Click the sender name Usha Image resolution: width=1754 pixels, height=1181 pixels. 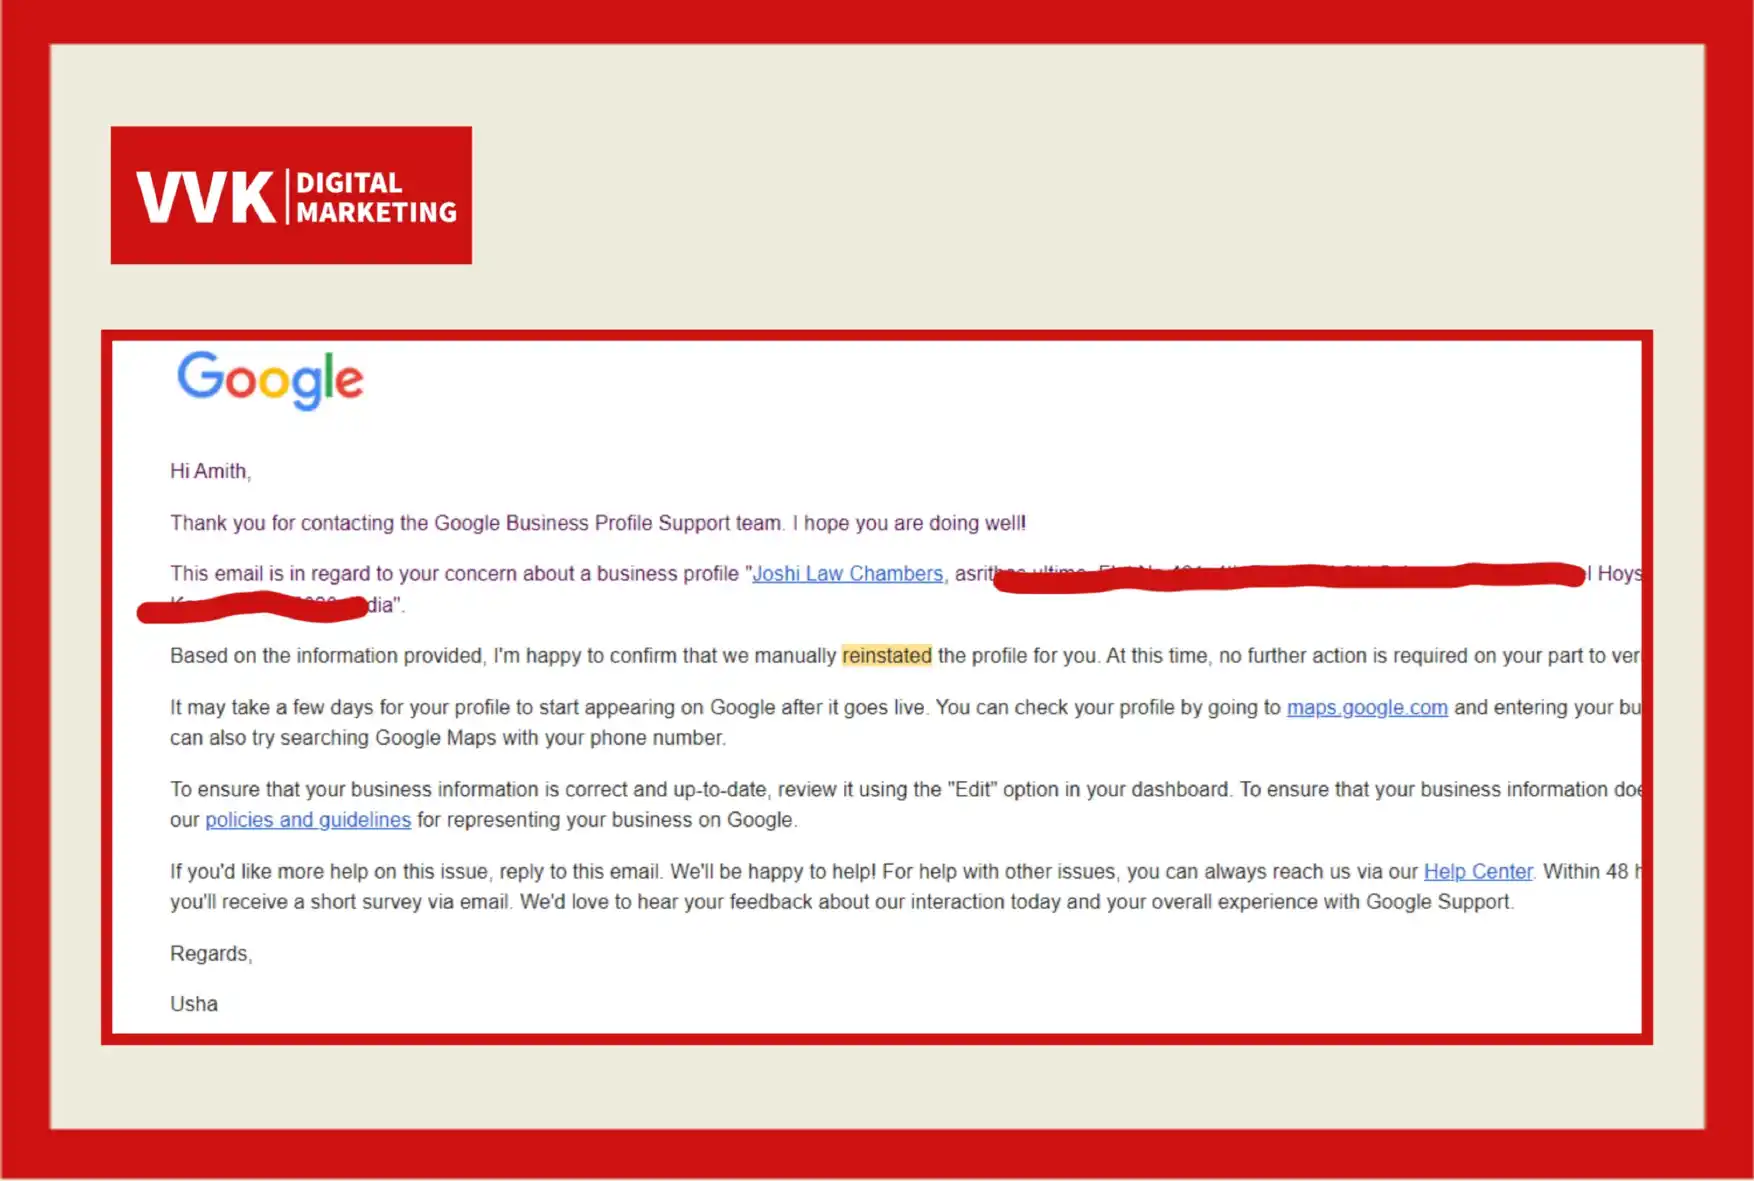point(194,1003)
